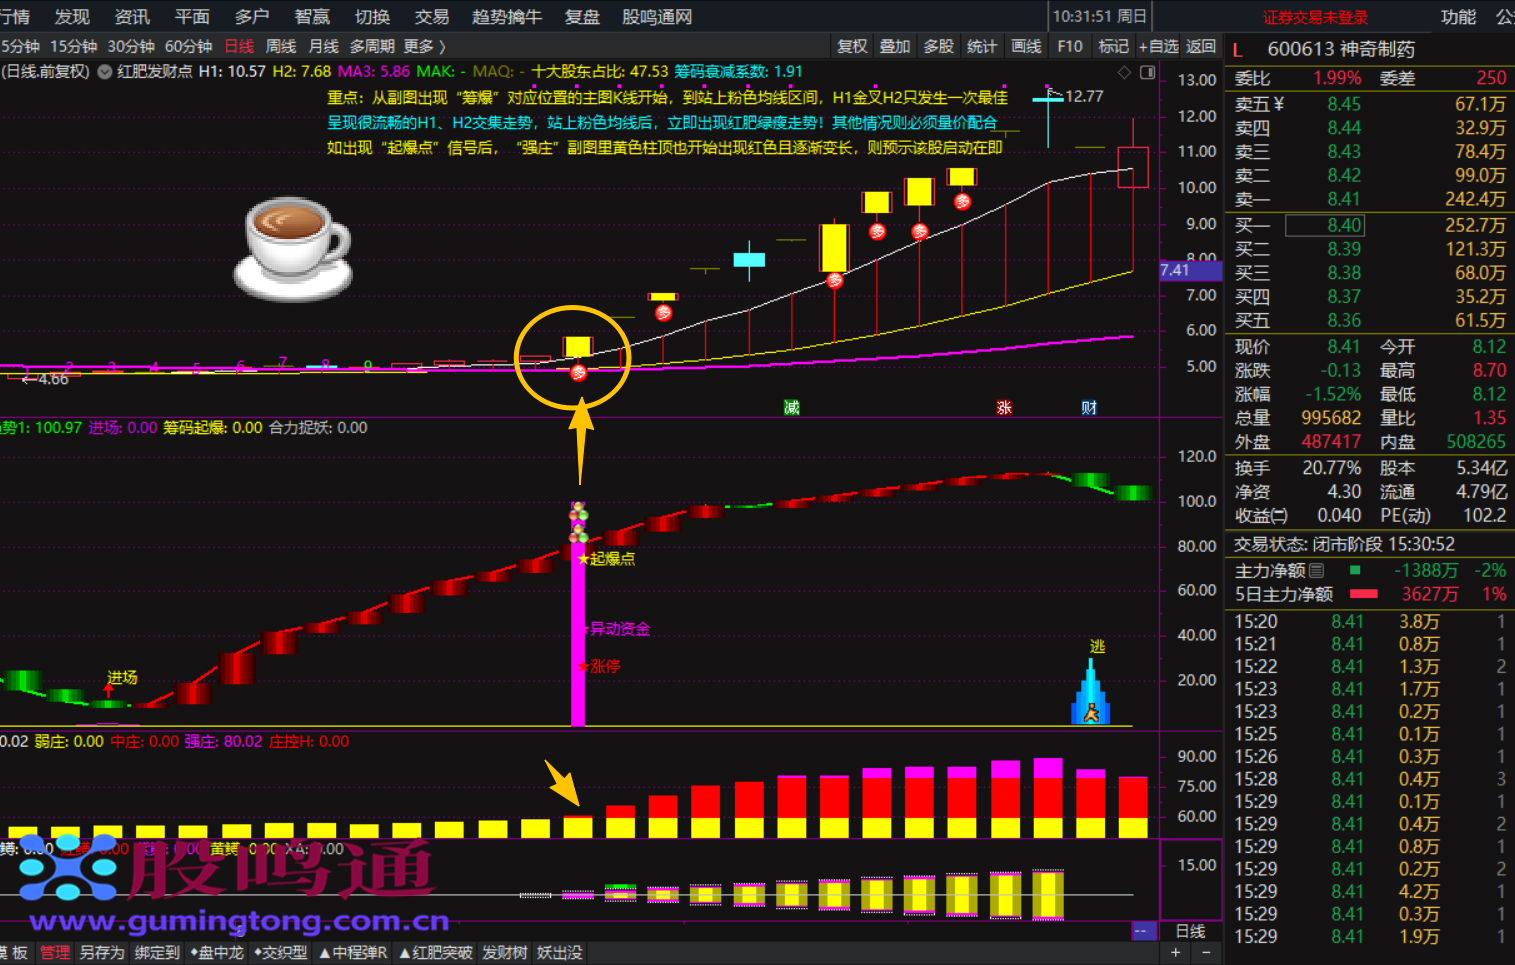1515x965 pixels.
Task: Select the 发财树 indicator template
Action: 505,953
